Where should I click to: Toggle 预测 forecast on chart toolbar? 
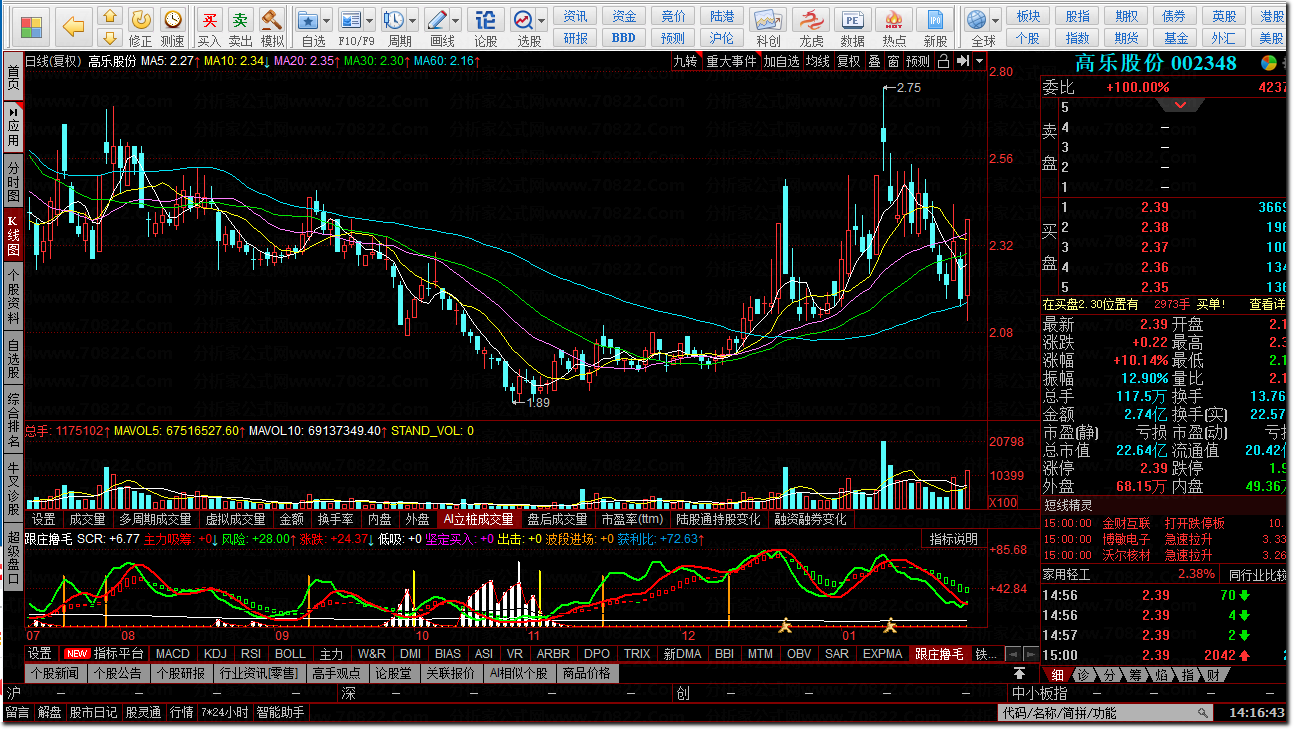pyautogui.click(x=917, y=61)
